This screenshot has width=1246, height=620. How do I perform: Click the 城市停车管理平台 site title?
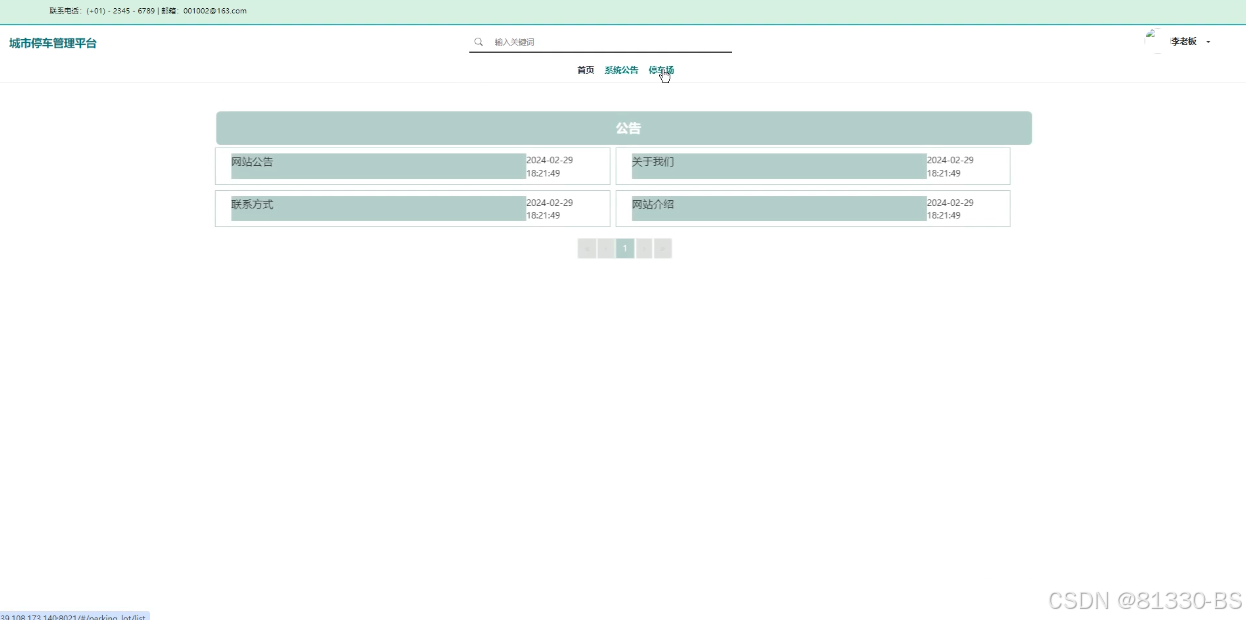53,43
